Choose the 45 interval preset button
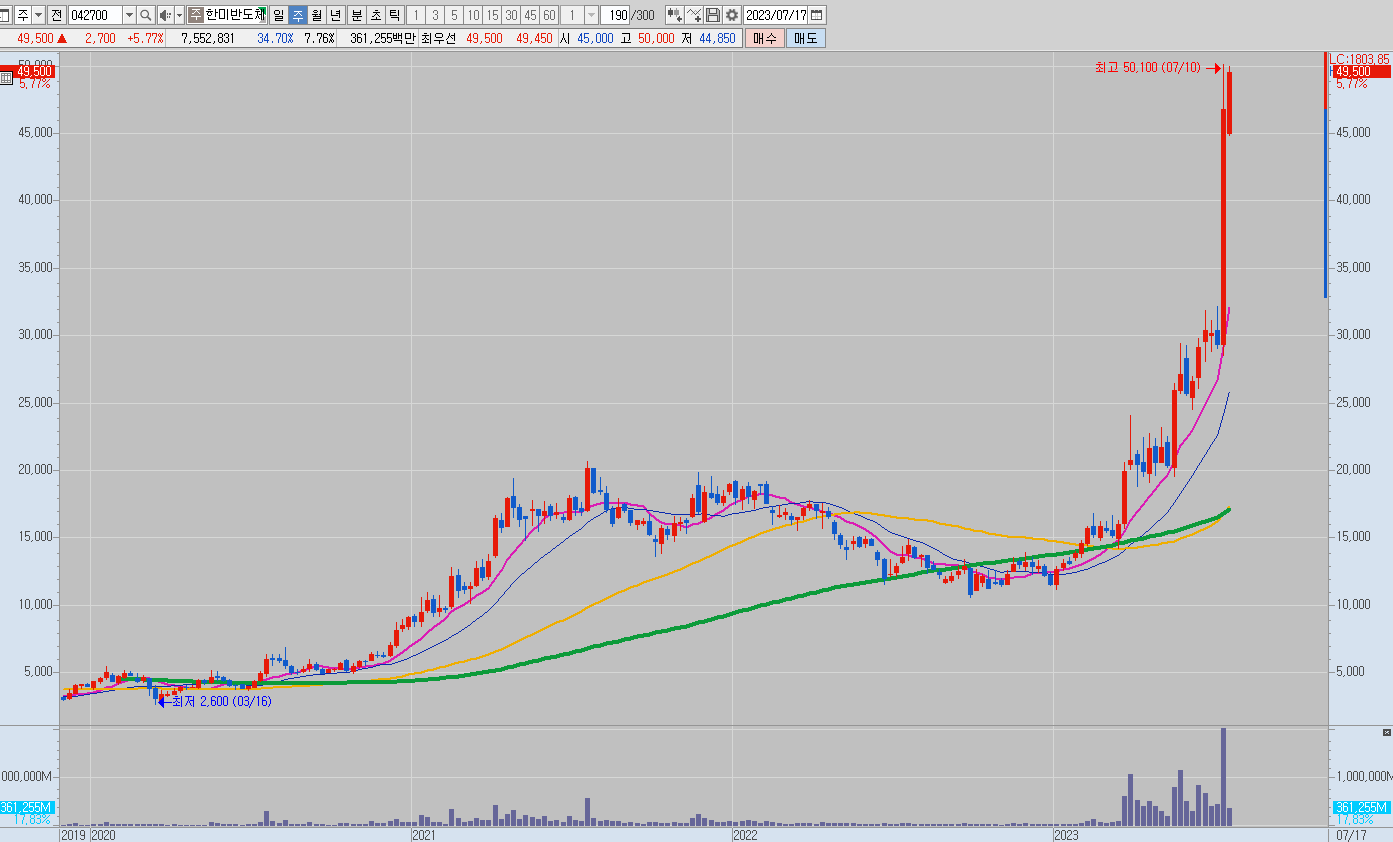Screen dimensions: 1393x842 (x=530, y=15)
